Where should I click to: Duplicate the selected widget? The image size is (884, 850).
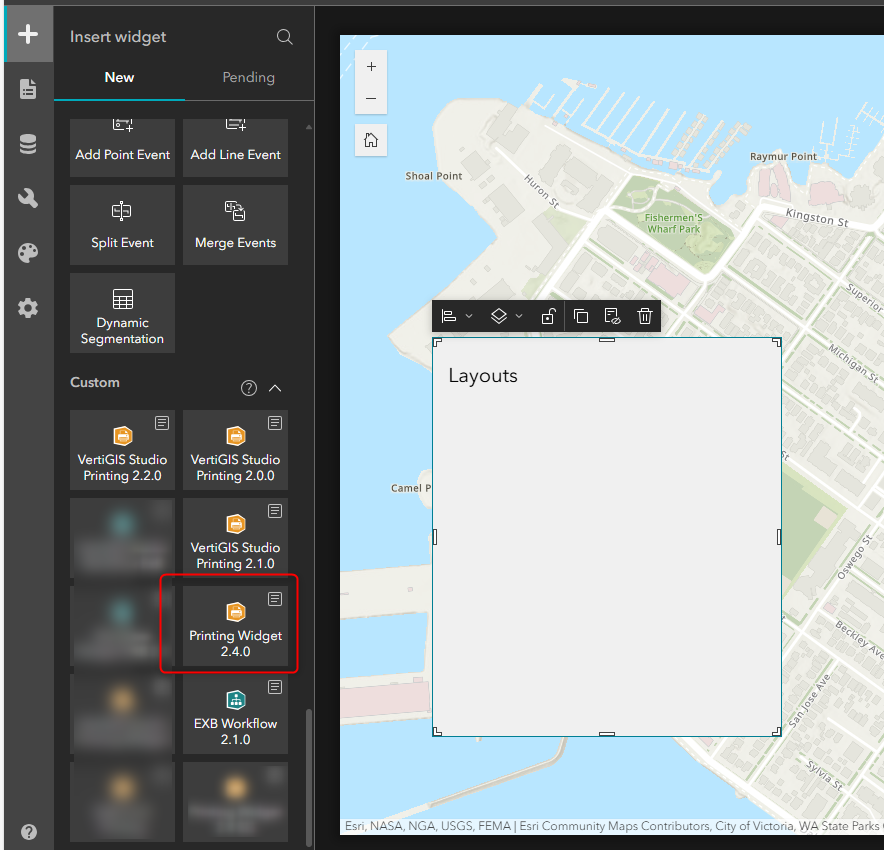coord(581,316)
